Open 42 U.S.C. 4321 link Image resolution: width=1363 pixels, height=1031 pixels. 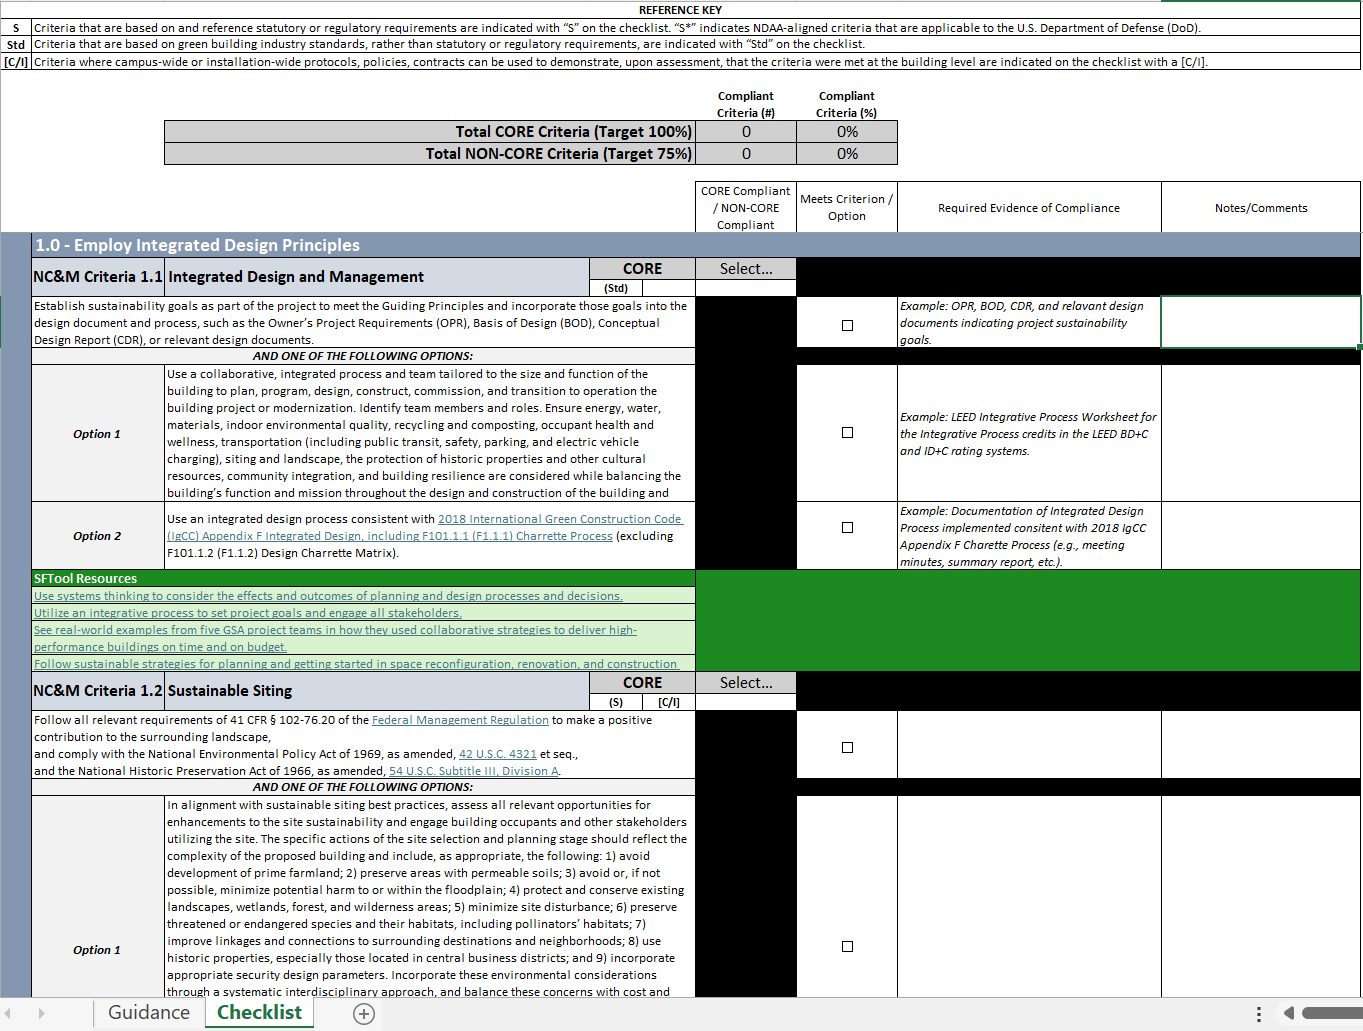click(498, 754)
